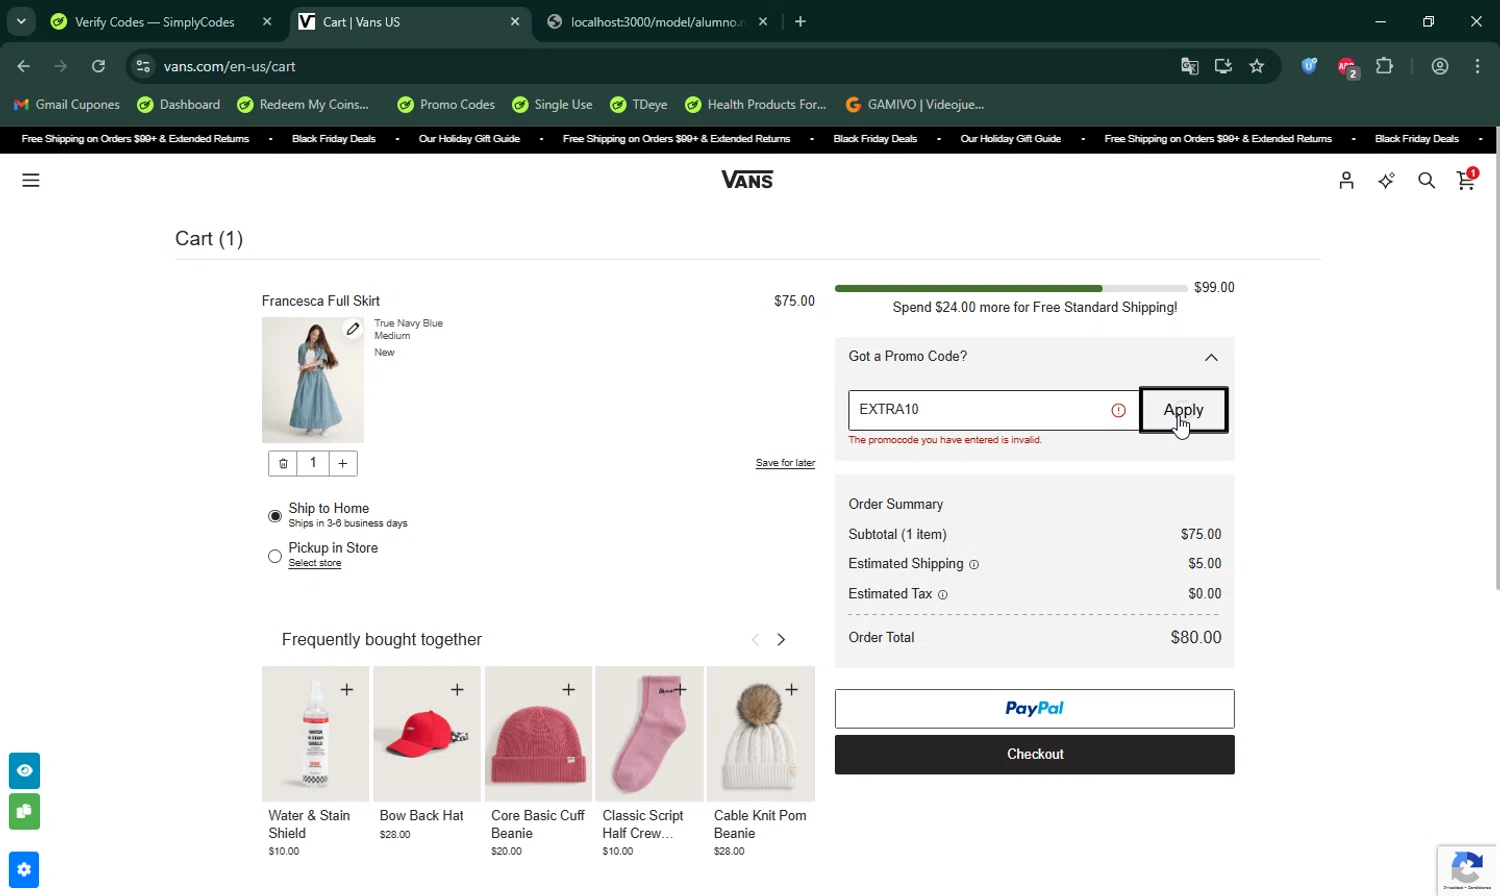The height and width of the screenshot is (896, 1500).
Task: Click the address bar URL
Action: 230,66
